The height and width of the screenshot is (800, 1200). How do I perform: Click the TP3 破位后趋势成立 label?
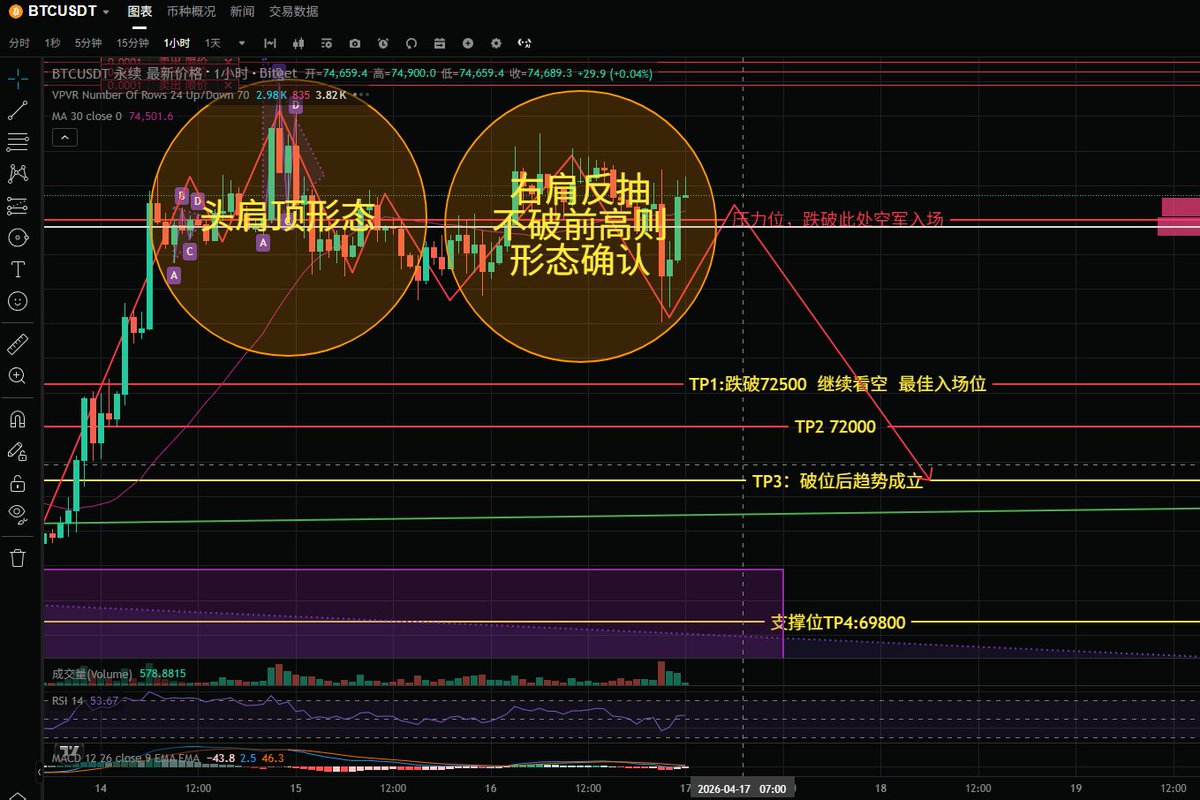click(x=837, y=481)
